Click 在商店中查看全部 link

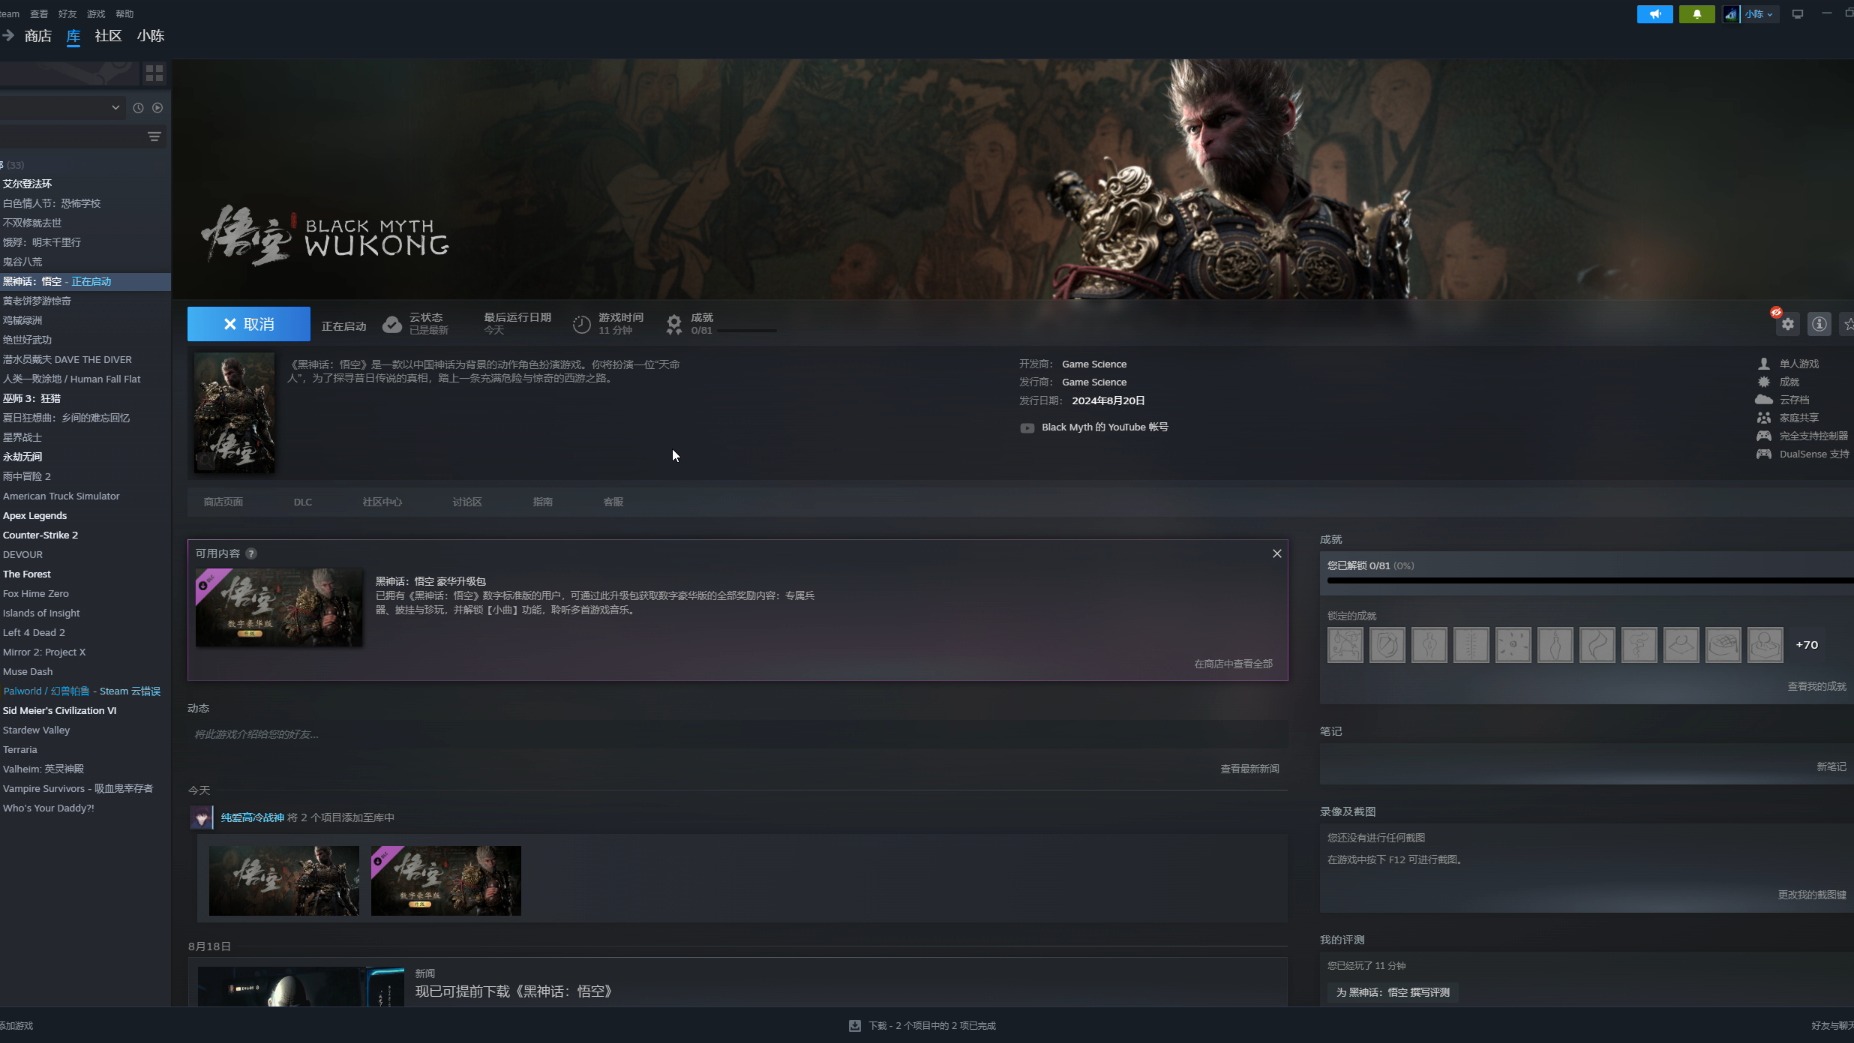1233,664
